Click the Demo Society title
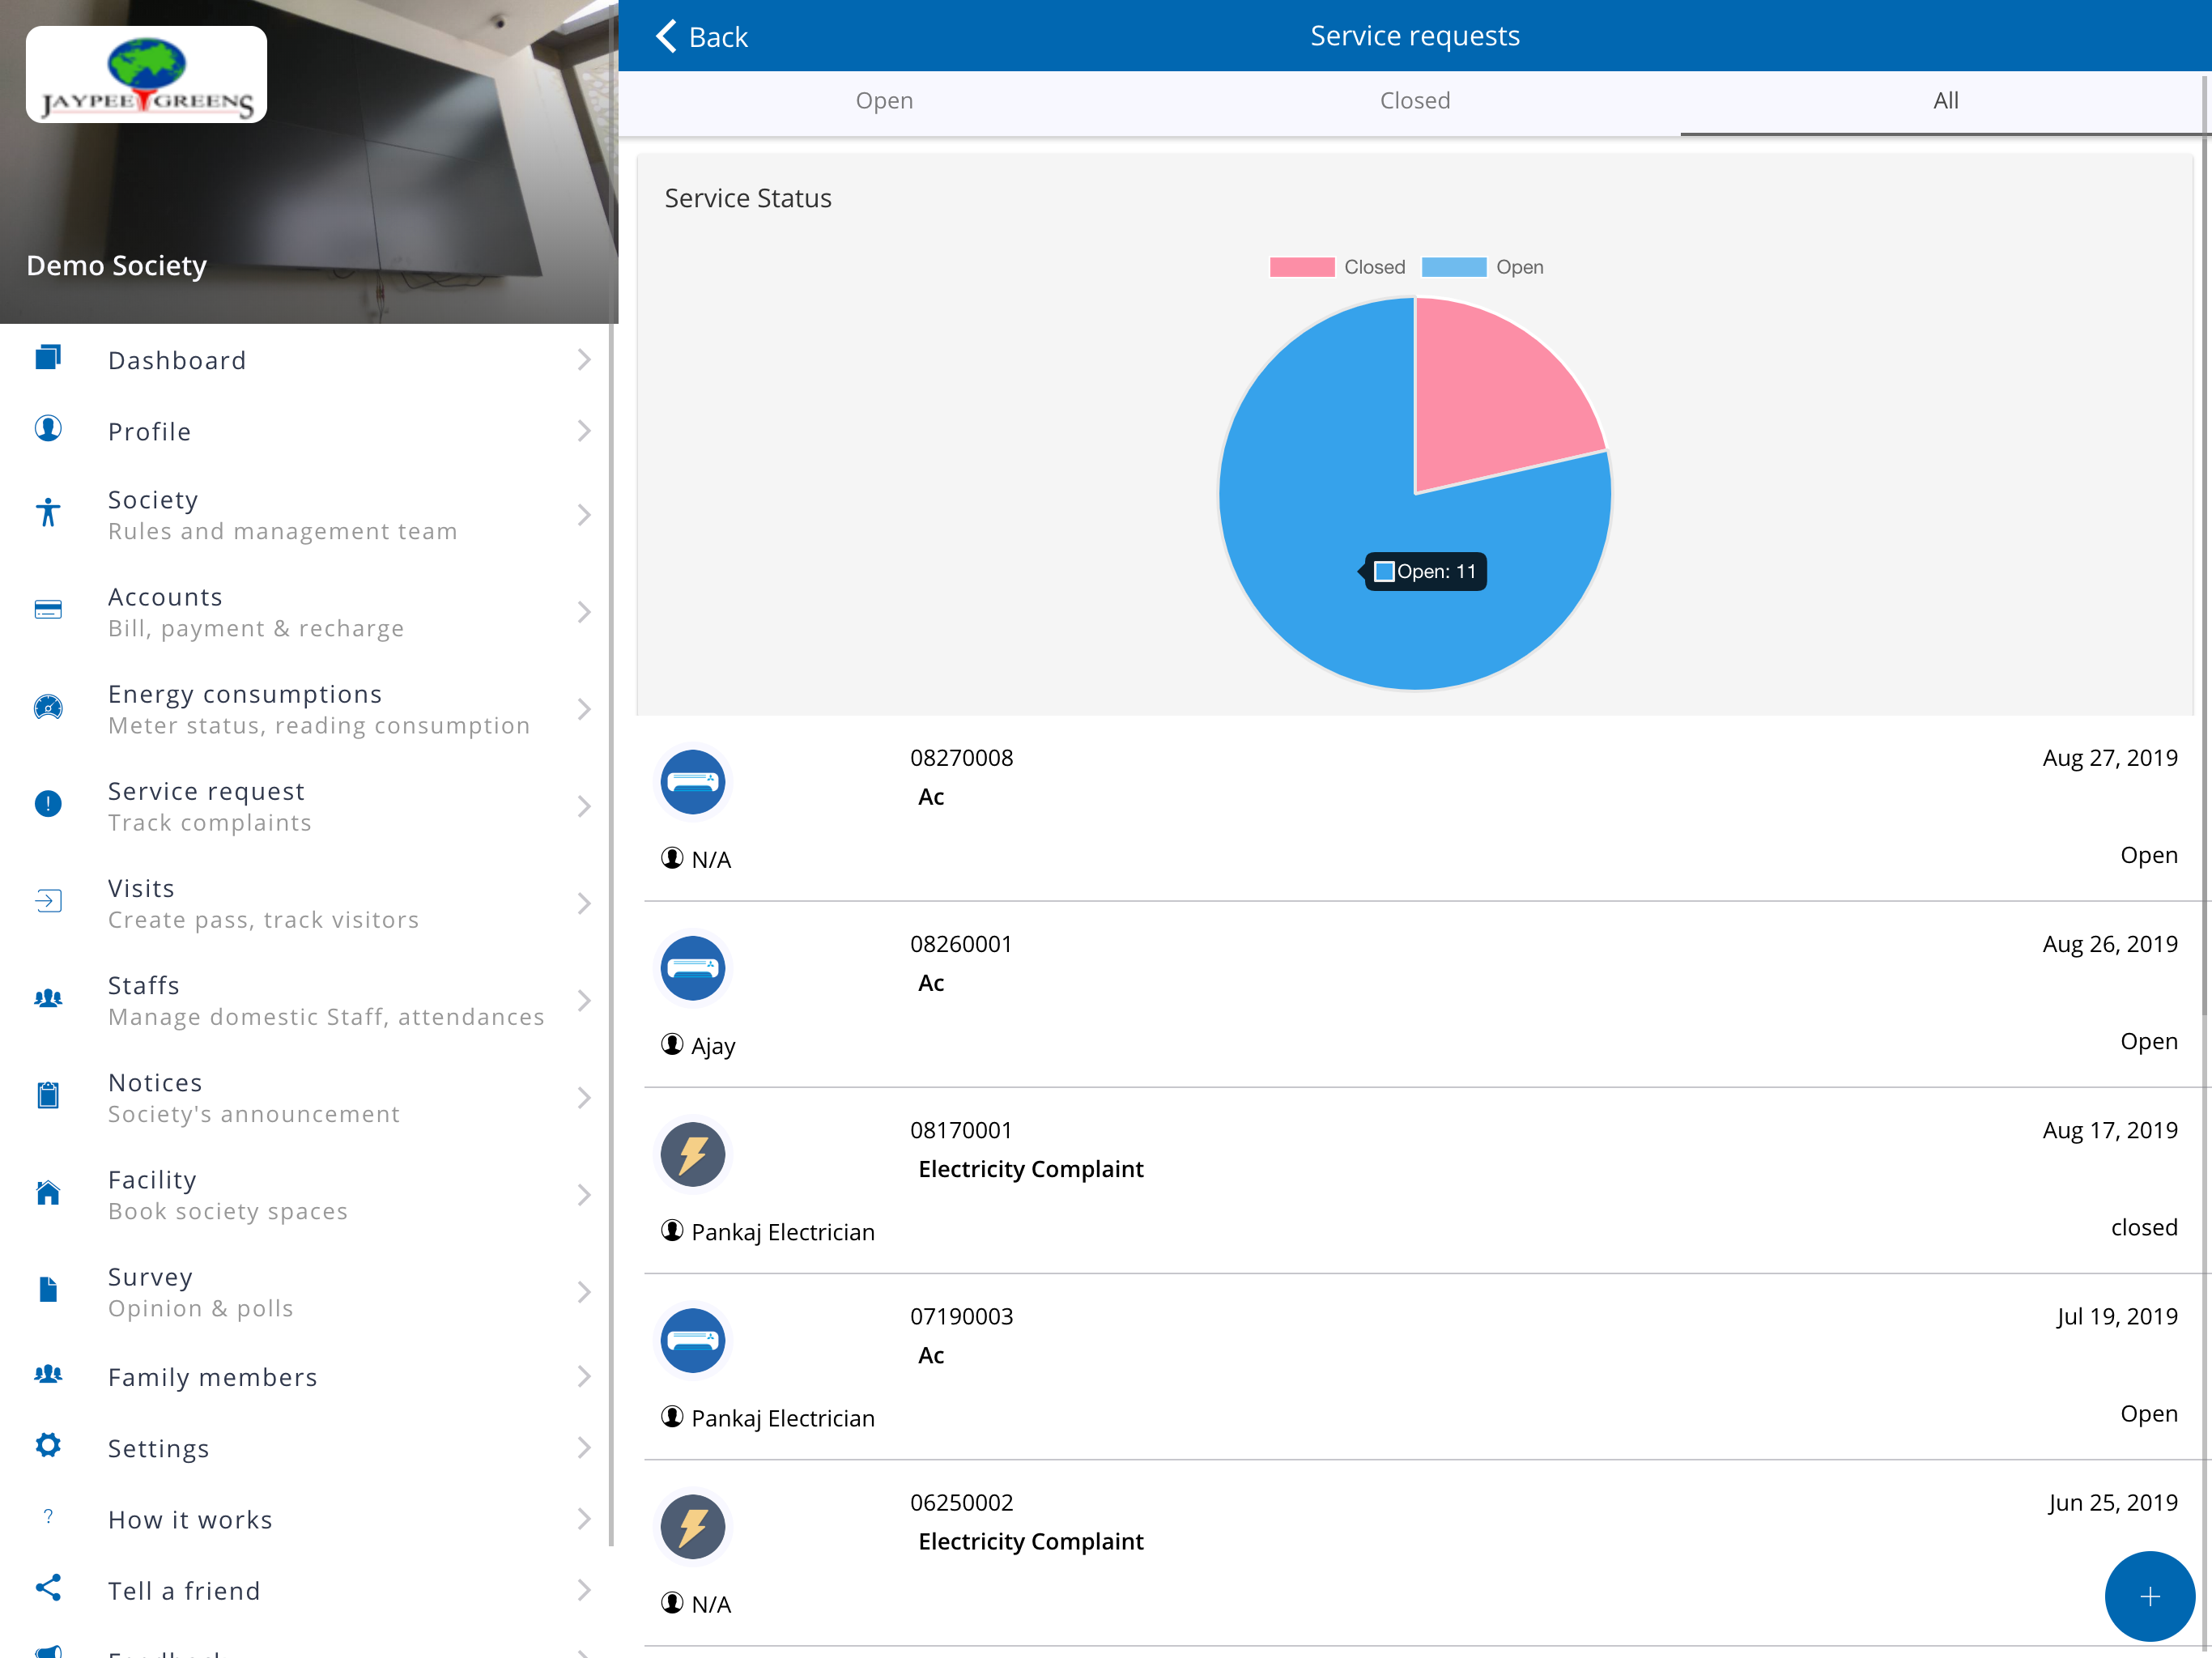This screenshot has height=1658, width=2212. pos(116,265)
